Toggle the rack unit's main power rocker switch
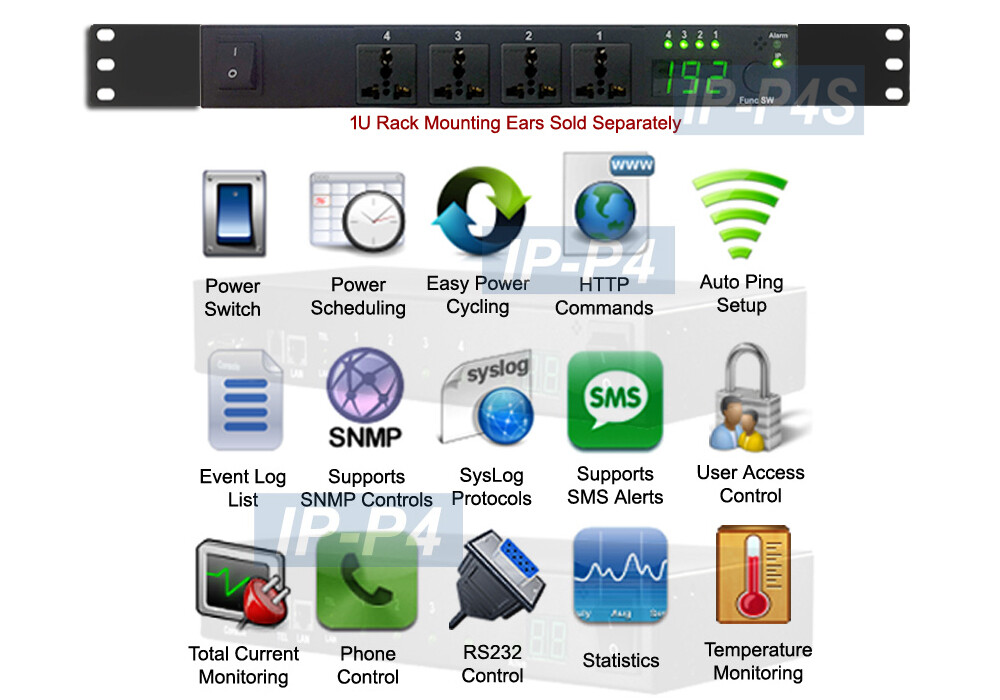 click(x=232, y=61)
